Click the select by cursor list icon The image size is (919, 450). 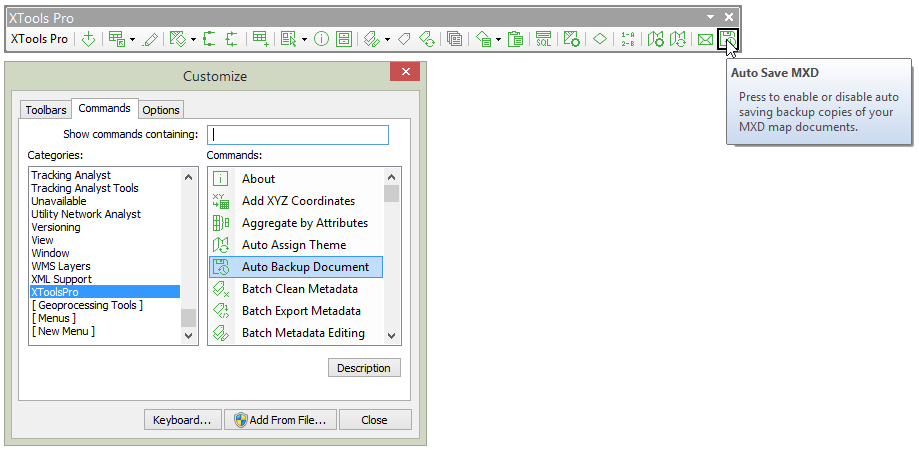tap(289, 39)
